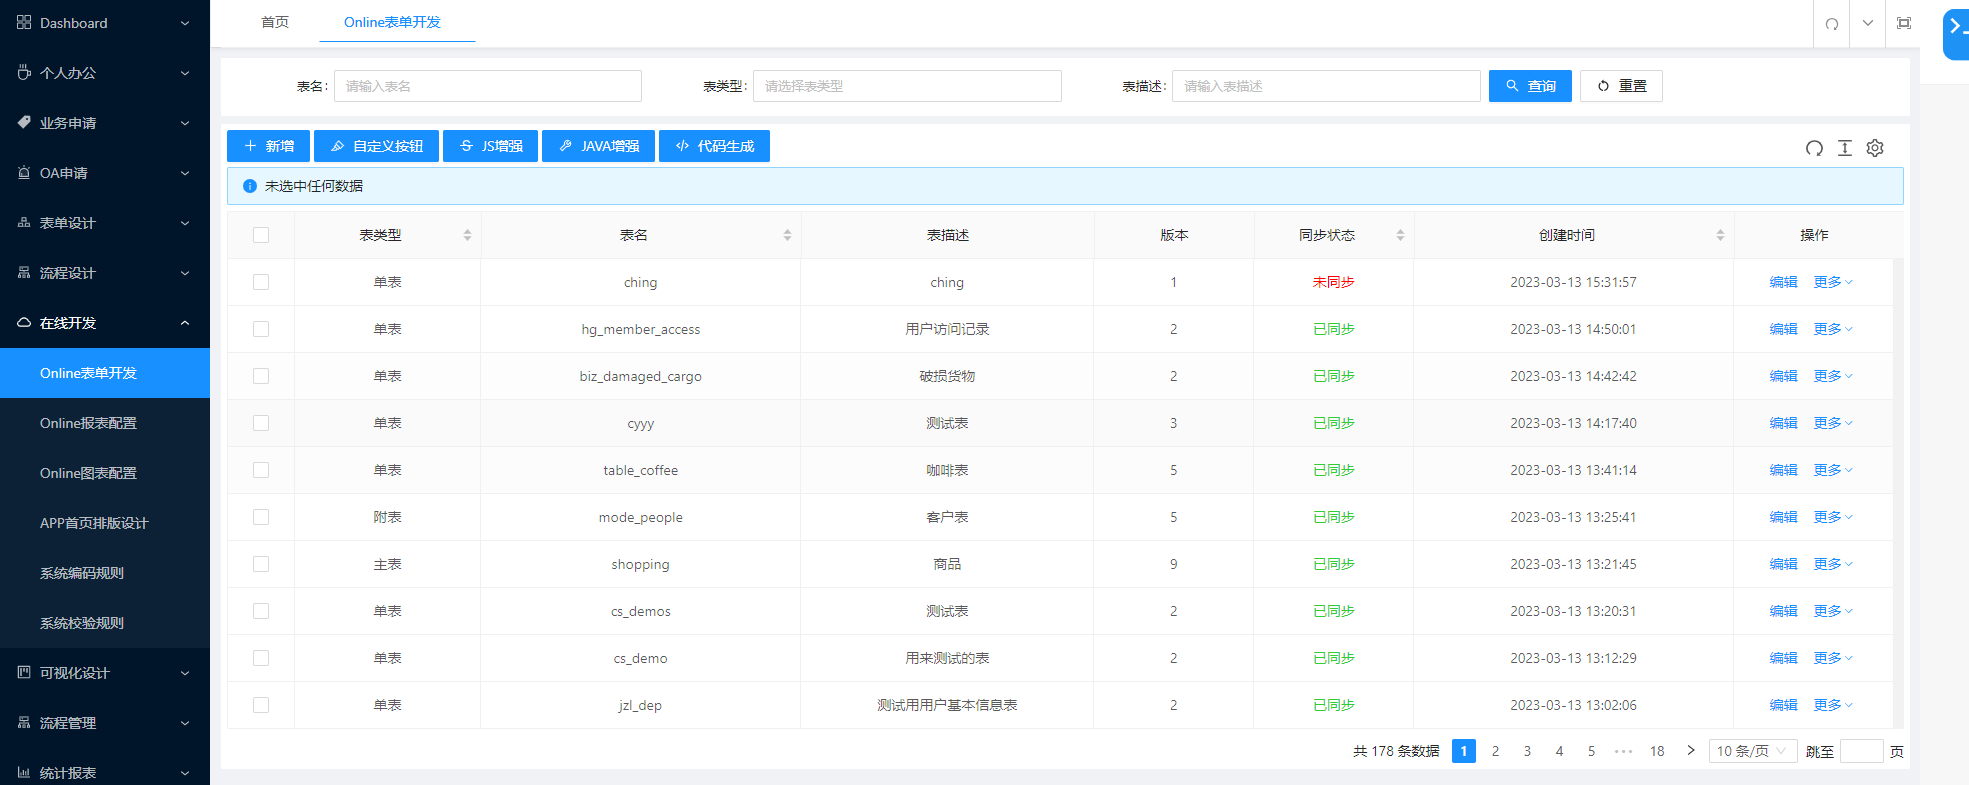Check the mode_people row checkbox
Viewport: 1969px width, 785px height.
261,517
